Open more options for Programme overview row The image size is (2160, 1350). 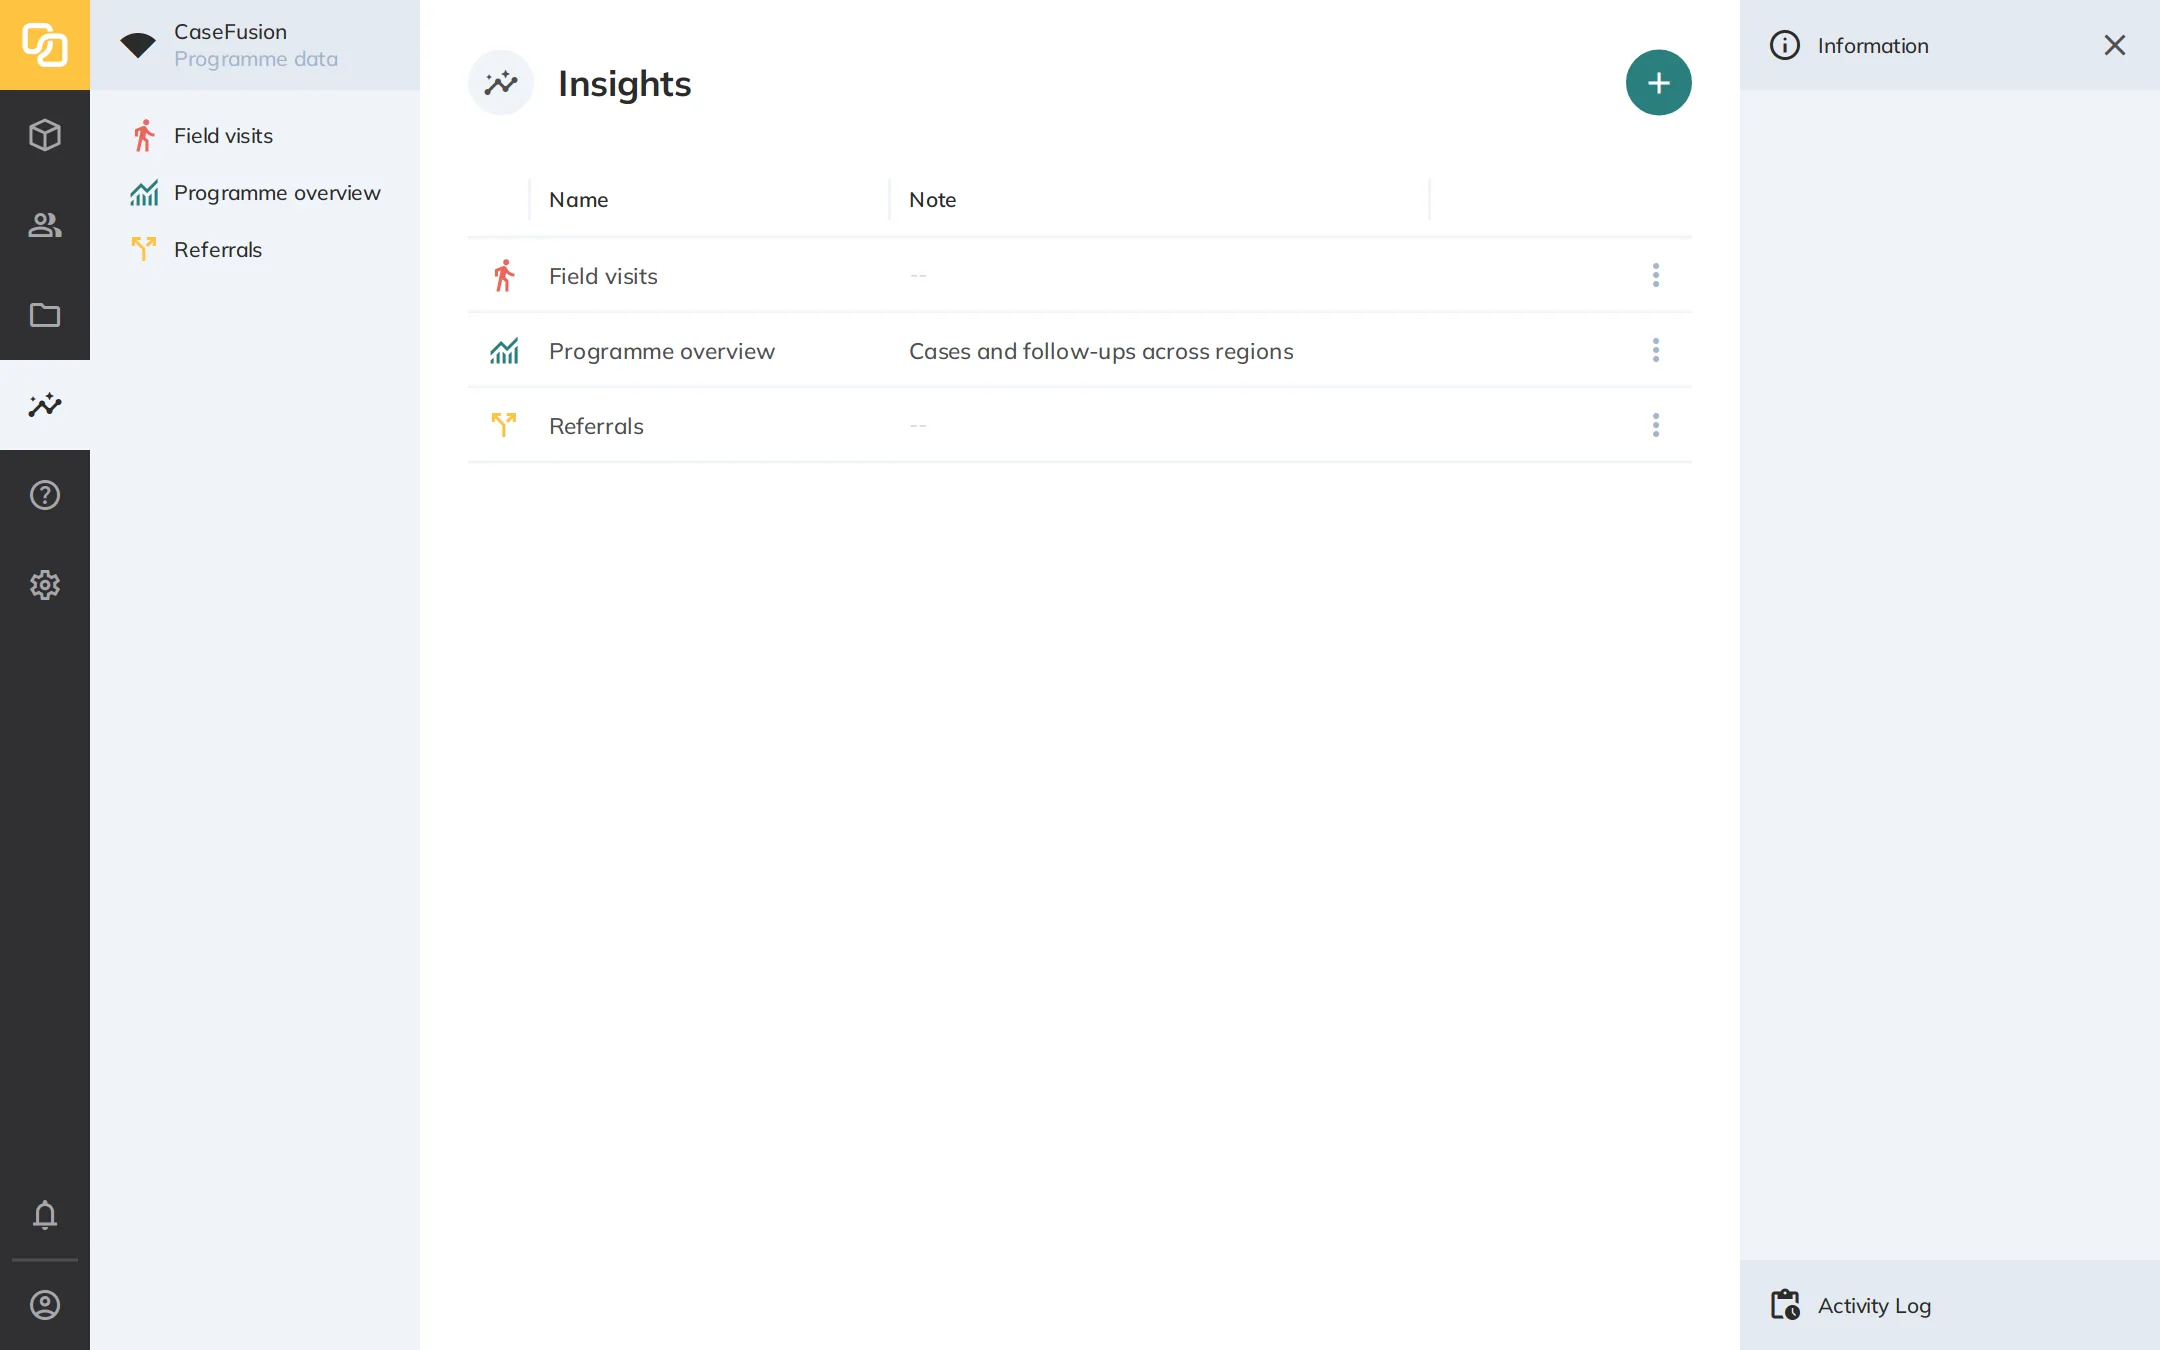[x=1656, y=350]
